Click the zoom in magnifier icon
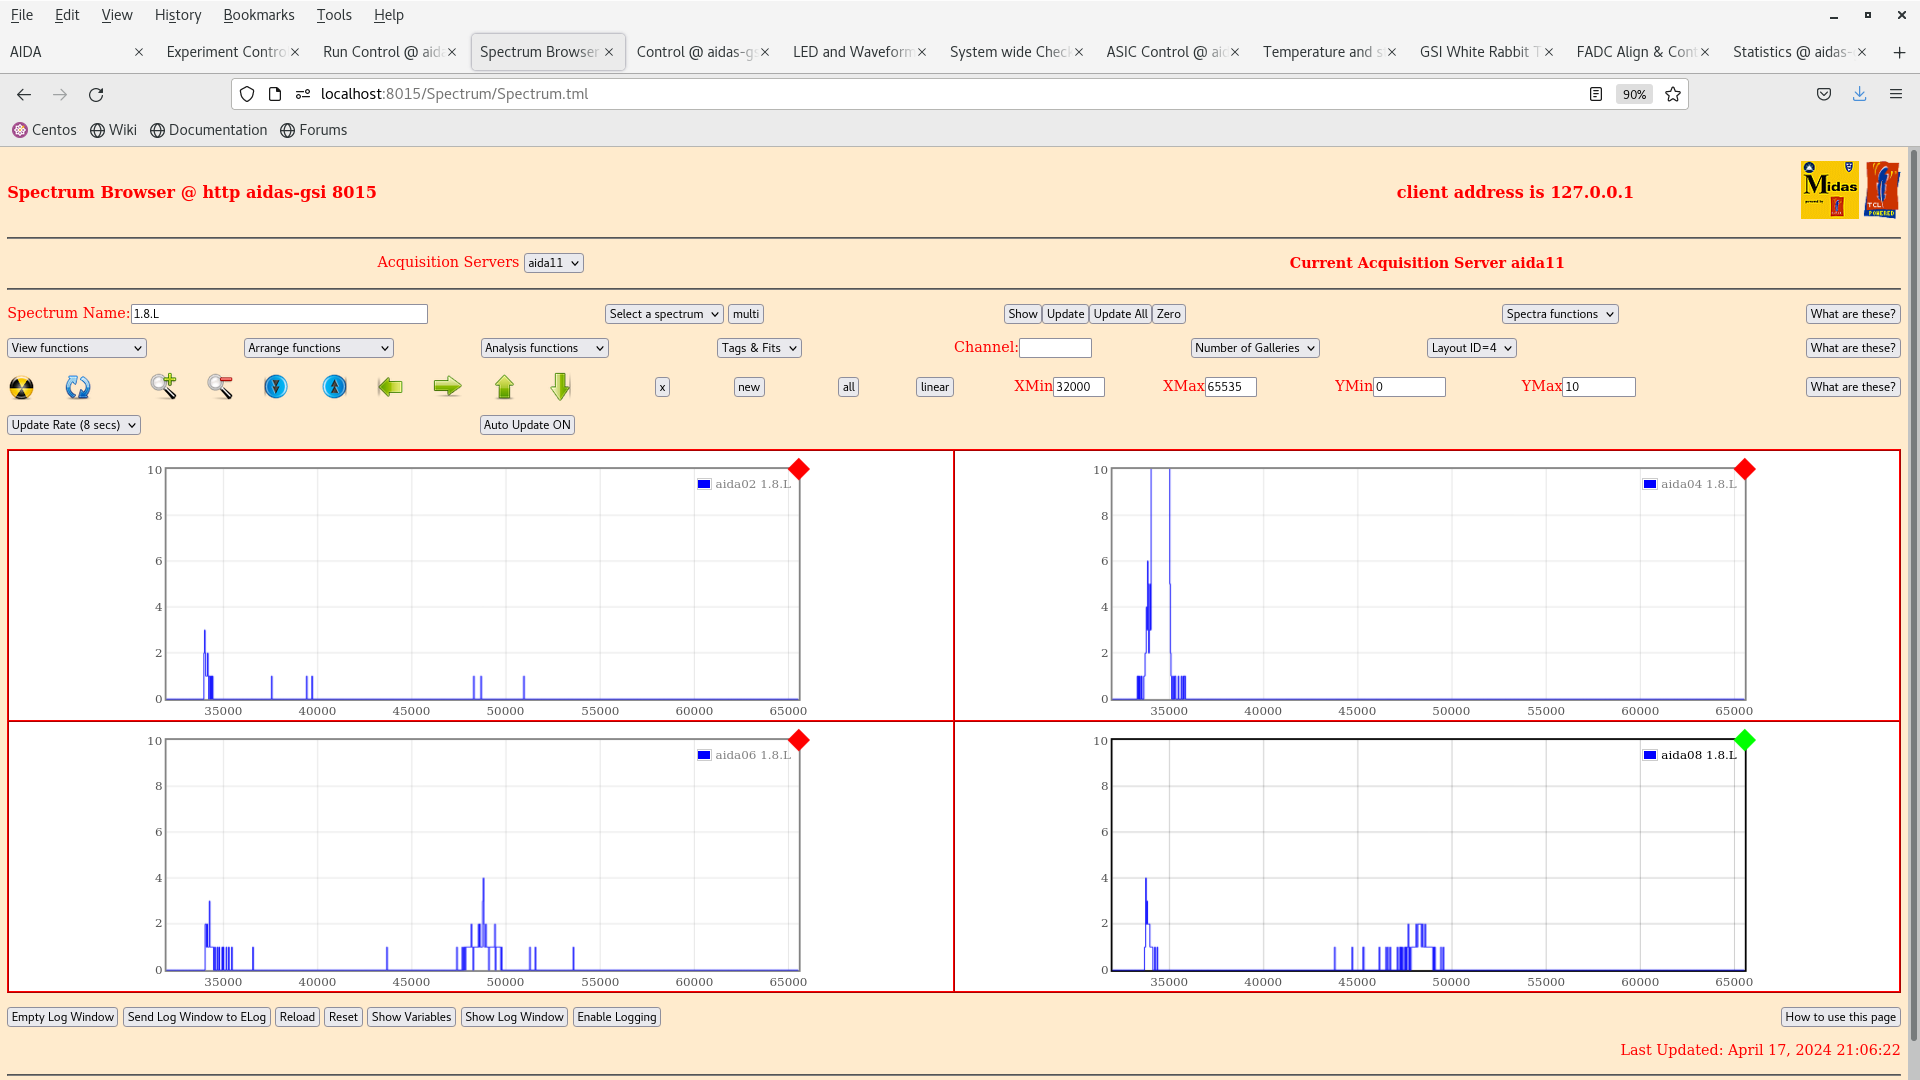 tap(163, 386)
